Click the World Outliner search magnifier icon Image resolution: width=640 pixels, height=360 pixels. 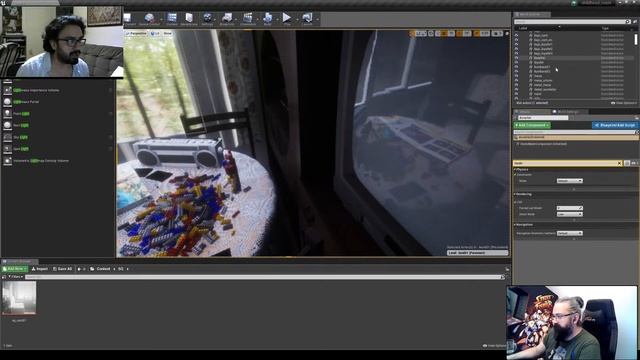[x=628, y=22]
